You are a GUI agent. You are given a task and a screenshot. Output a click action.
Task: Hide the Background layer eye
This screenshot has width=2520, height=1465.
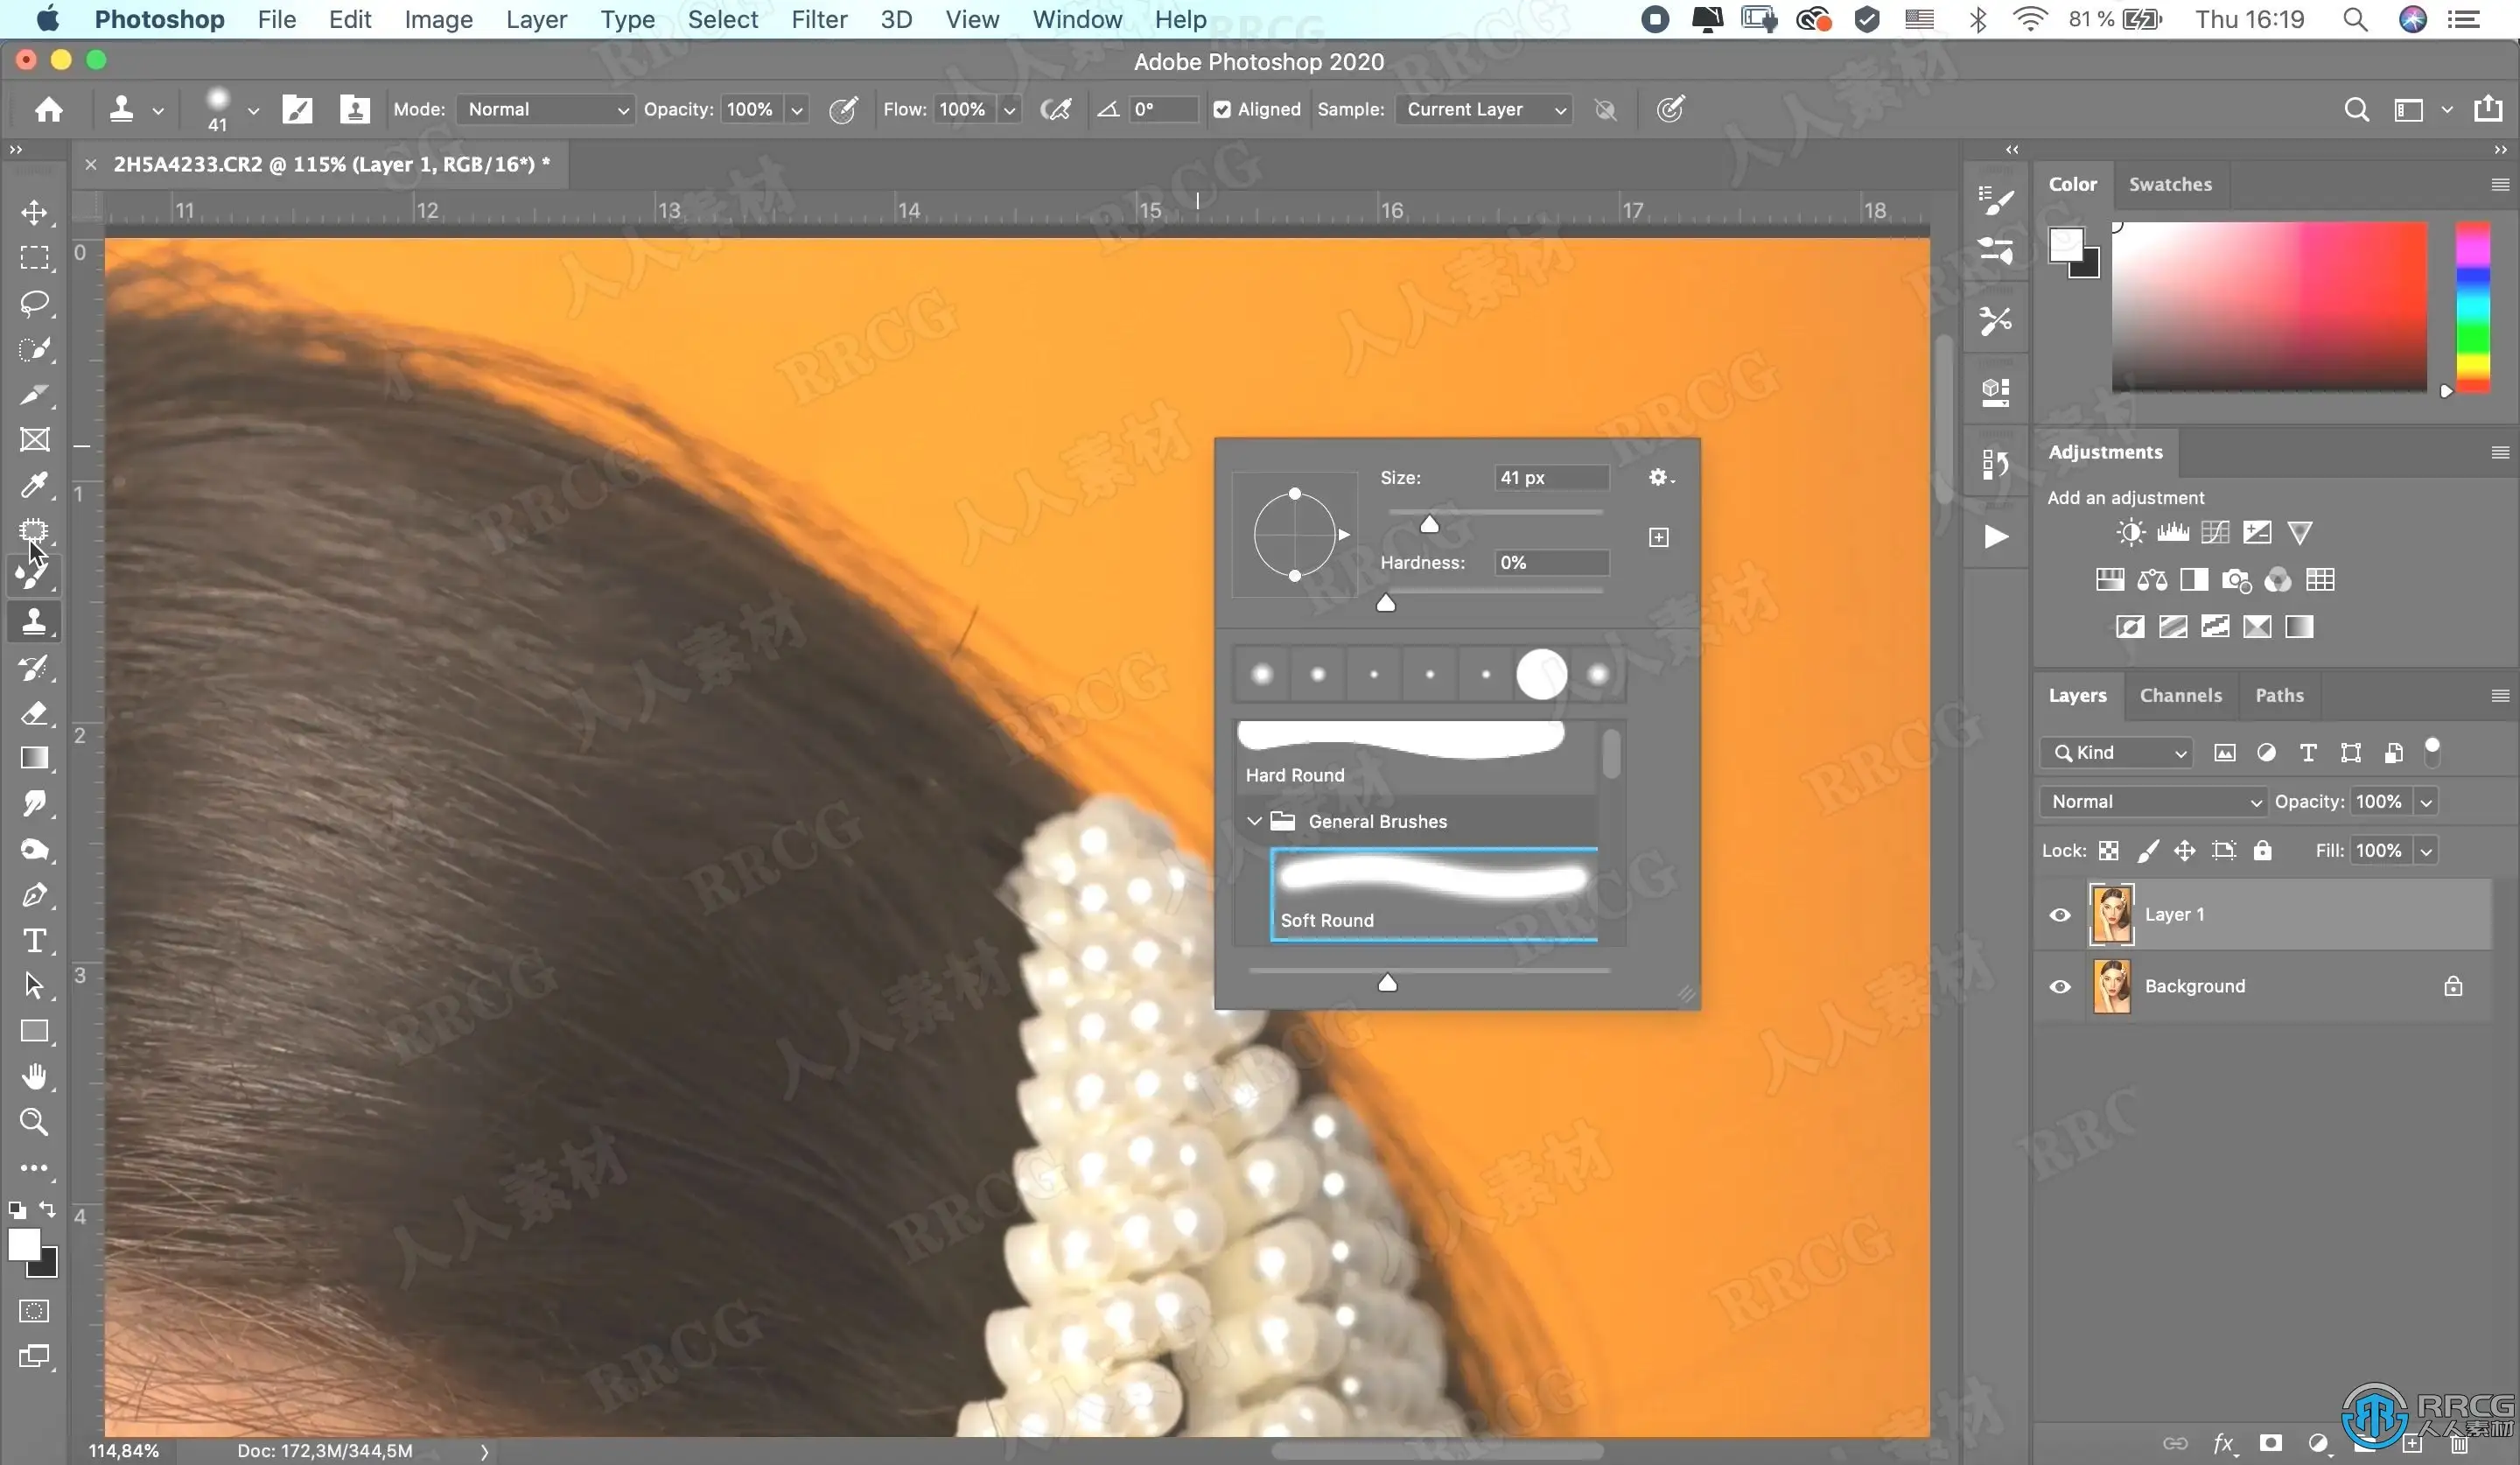(x=2060, y=987)
